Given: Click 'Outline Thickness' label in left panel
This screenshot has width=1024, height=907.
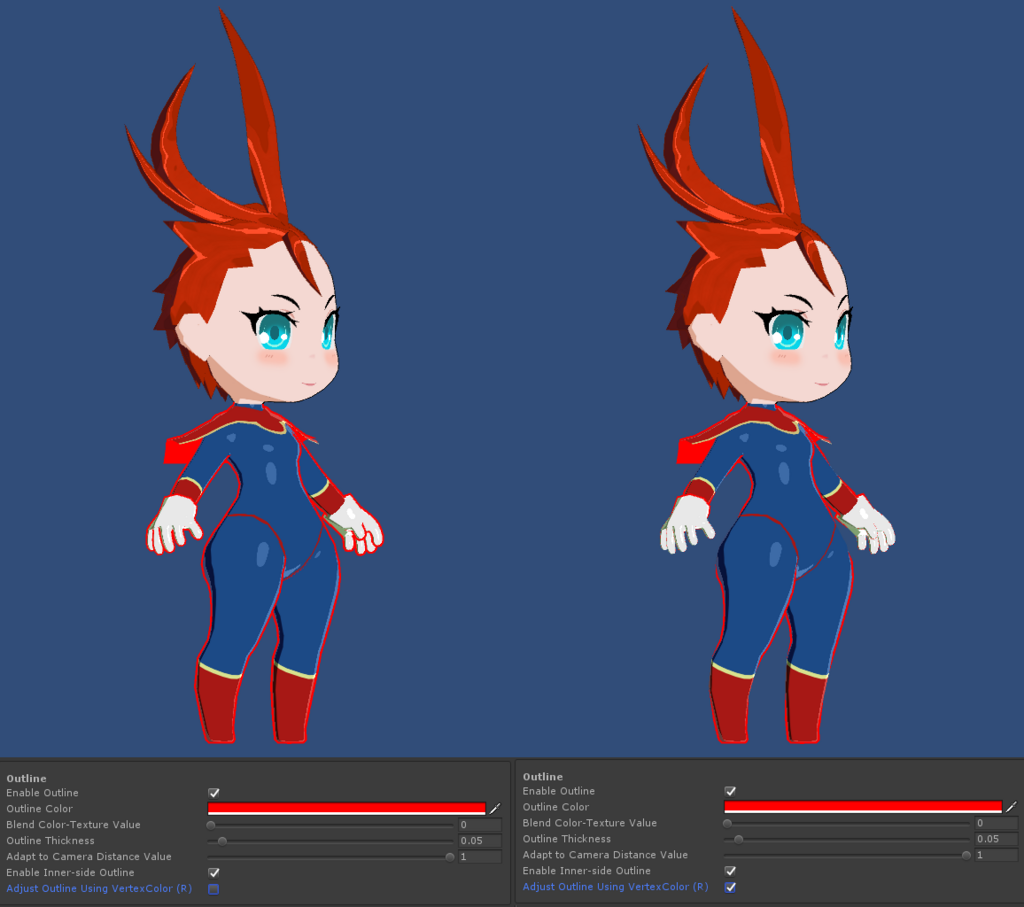Looking at the screenshot, I should 50,840.
